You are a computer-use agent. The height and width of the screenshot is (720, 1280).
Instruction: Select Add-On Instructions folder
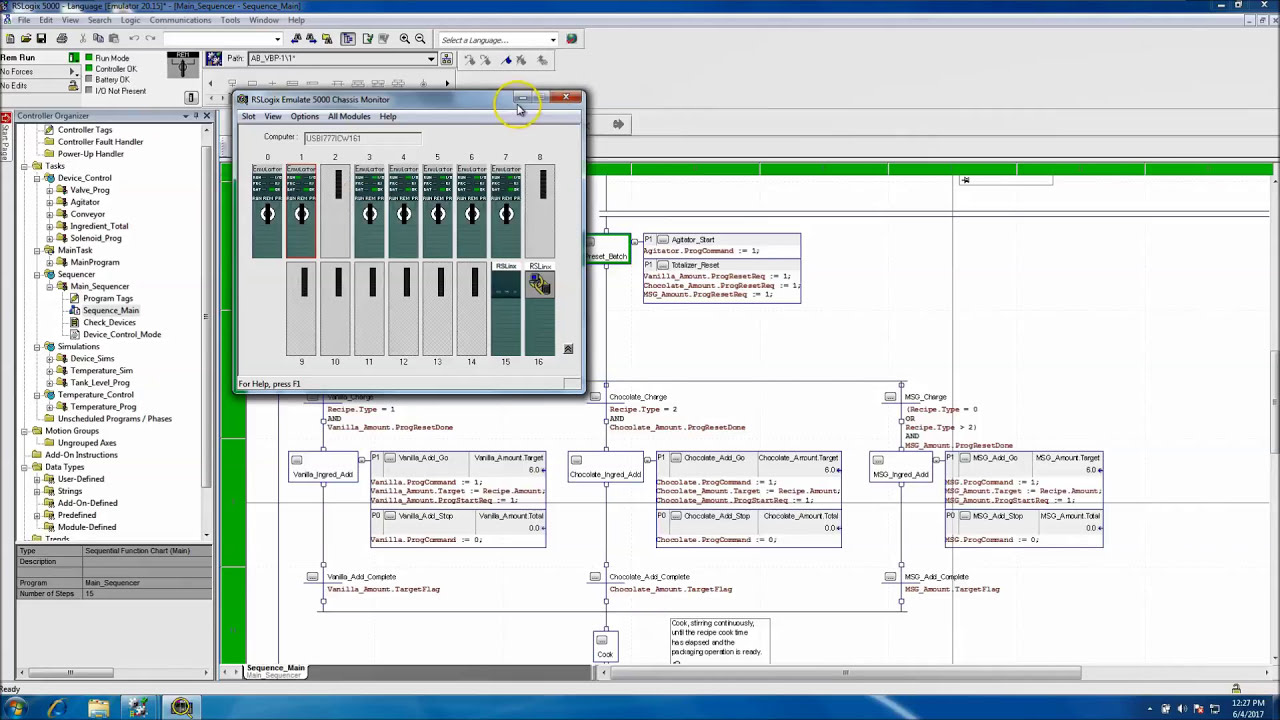(81, 455)
